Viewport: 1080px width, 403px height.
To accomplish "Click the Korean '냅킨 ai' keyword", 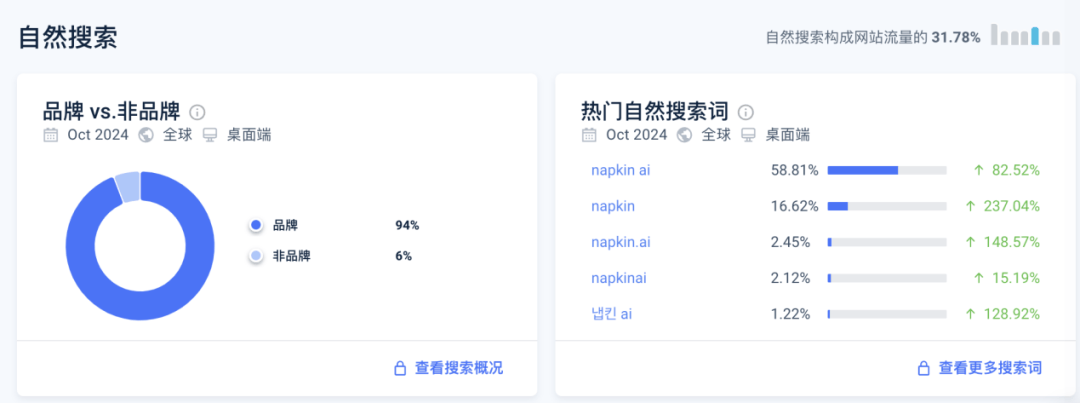I will tap(611, 314).
